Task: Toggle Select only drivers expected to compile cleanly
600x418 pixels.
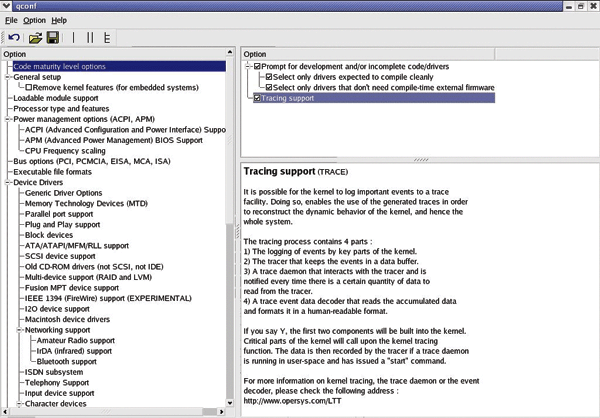Action: (x=268, y=77)
